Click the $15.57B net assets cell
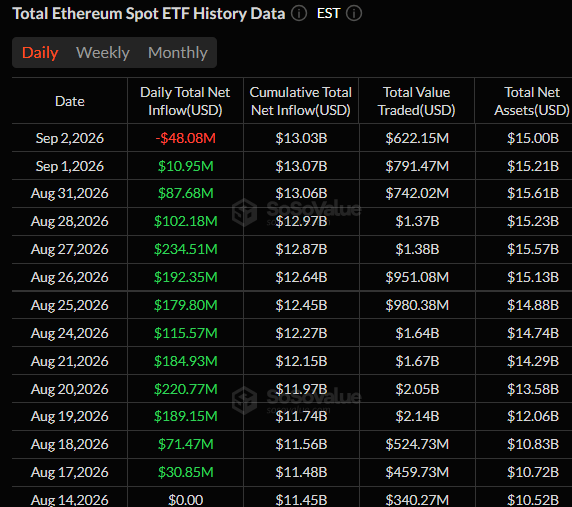 [533, 249]
